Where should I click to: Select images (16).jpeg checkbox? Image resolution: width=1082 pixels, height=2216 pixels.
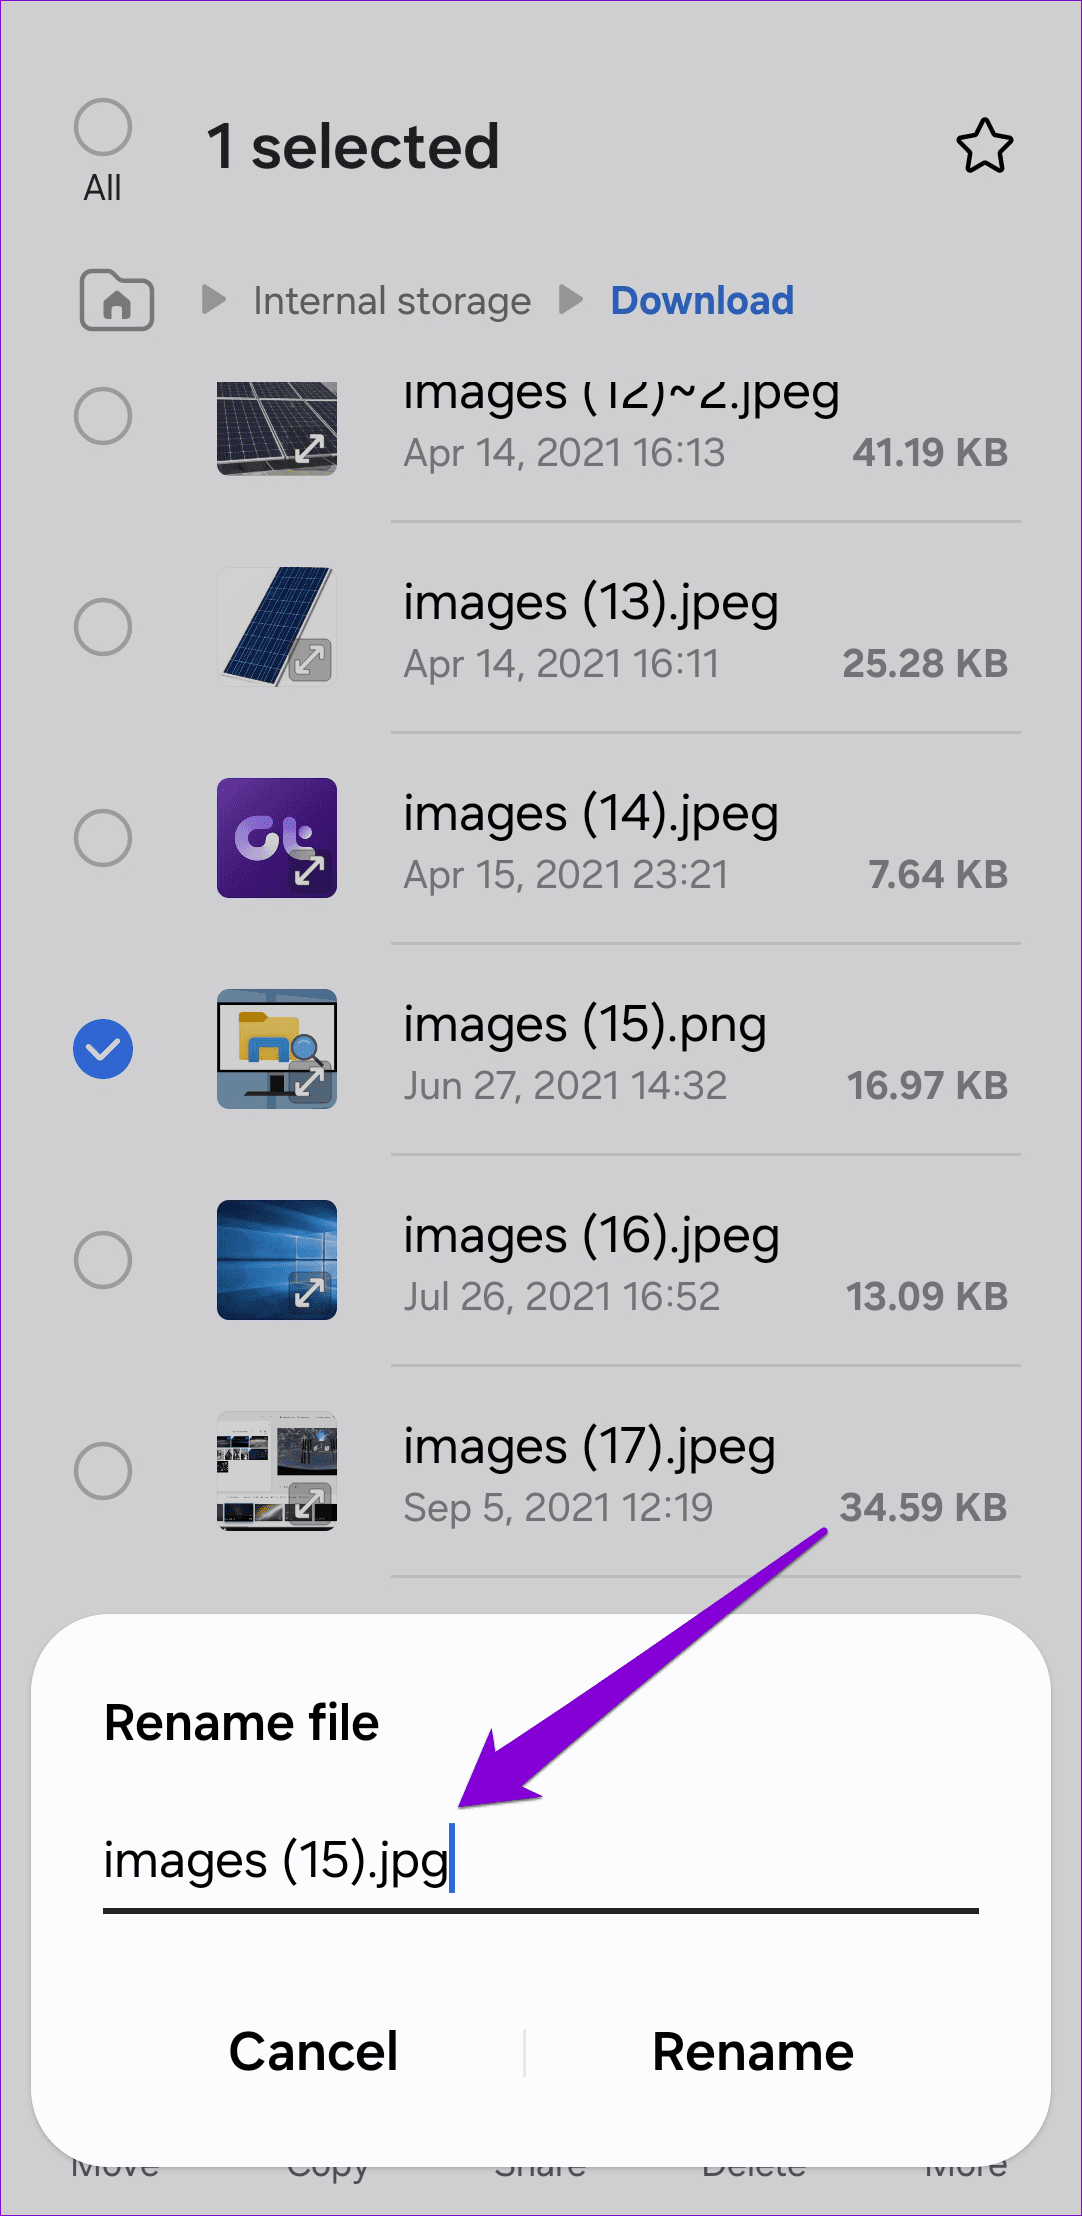(103, 1260)
